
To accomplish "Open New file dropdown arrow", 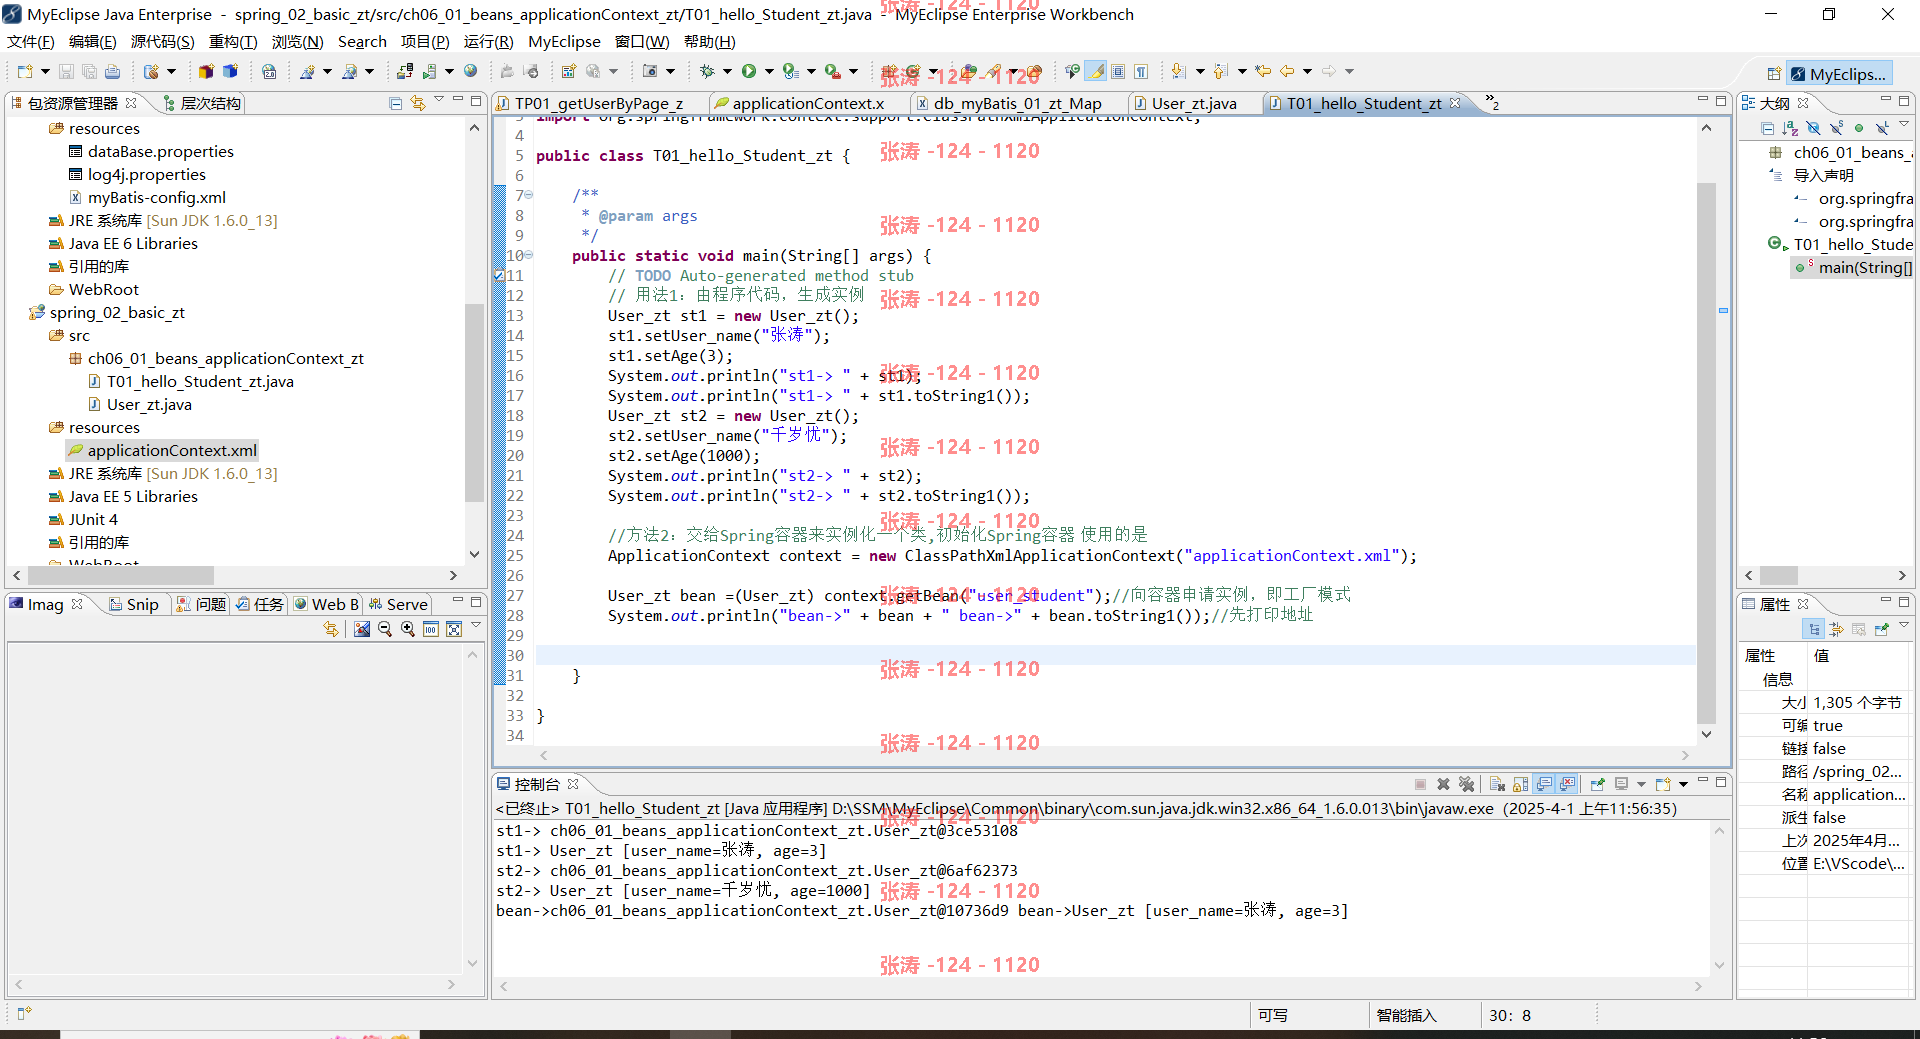I will pos(45,71).
